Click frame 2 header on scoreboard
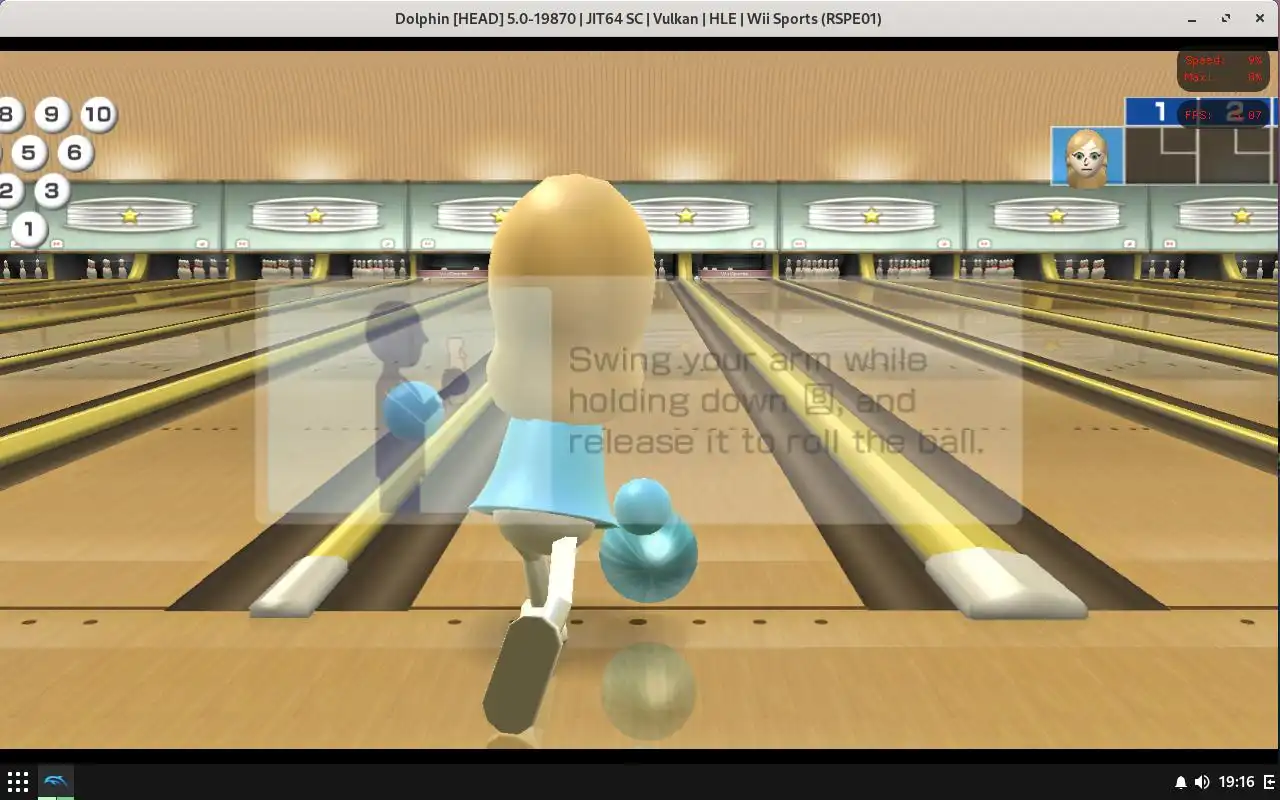1280x800 pixels. click(x=1234, y=112)
